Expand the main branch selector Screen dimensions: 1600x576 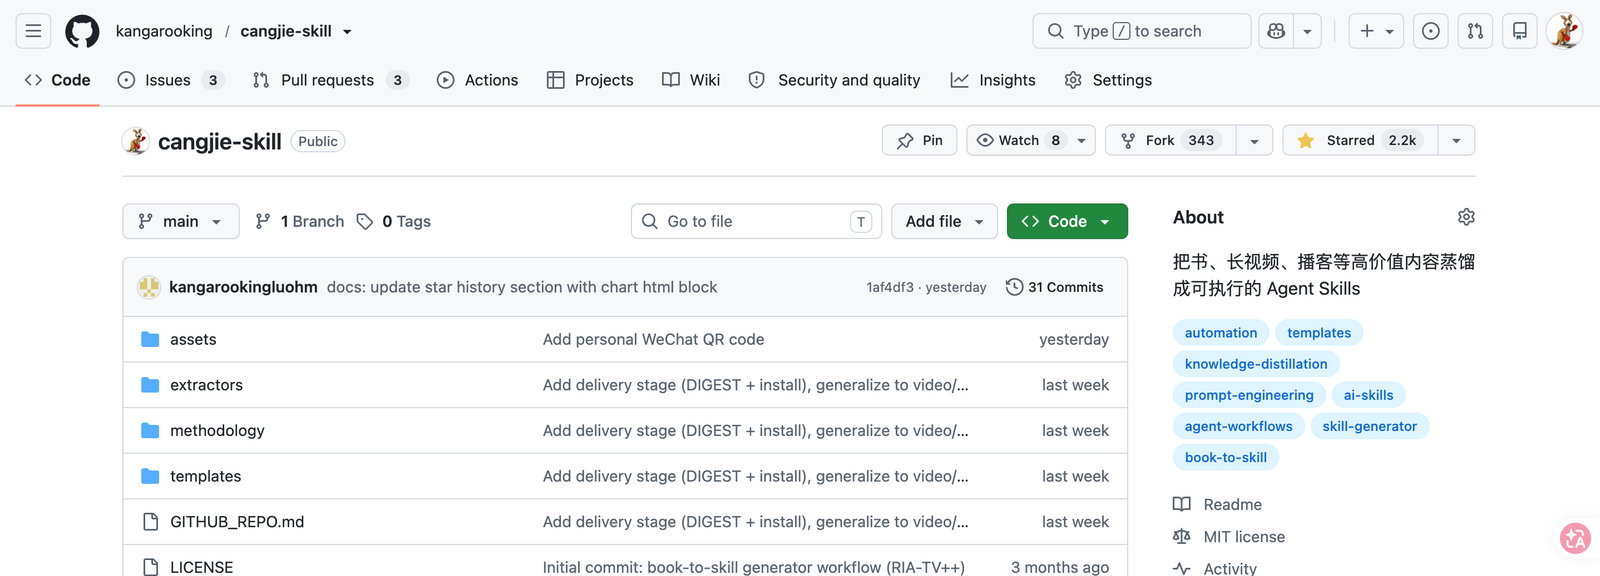(181, 221)
